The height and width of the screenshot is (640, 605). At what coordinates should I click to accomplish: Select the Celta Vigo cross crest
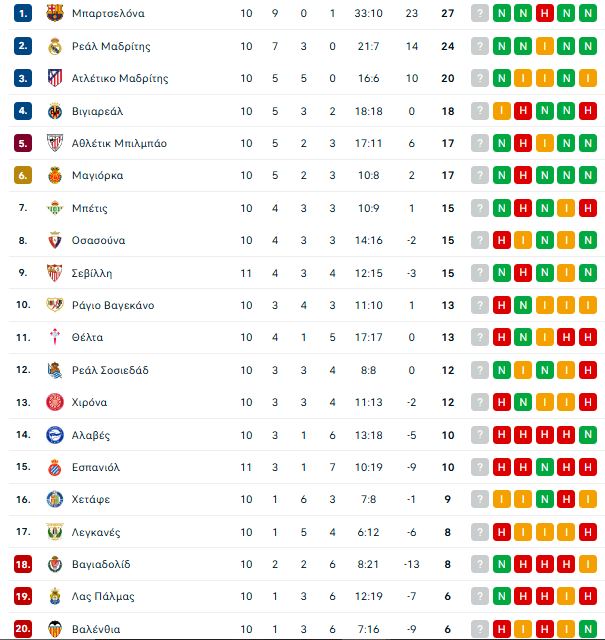55,337
